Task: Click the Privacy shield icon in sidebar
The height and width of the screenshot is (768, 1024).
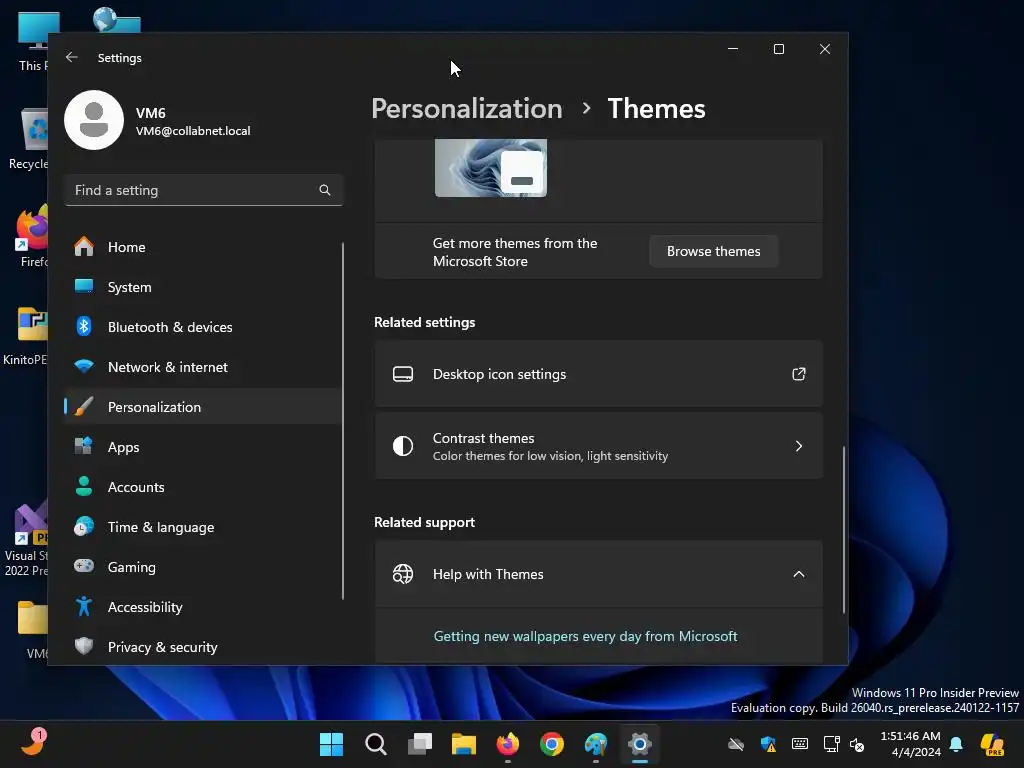Action: 84,646
